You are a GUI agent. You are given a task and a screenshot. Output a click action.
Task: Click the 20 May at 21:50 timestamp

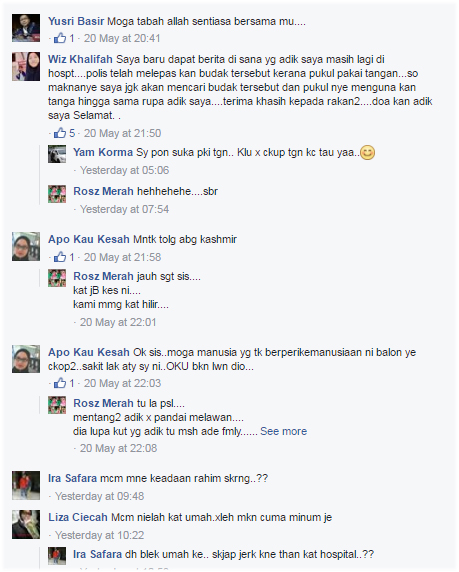[x=122, y=133]
